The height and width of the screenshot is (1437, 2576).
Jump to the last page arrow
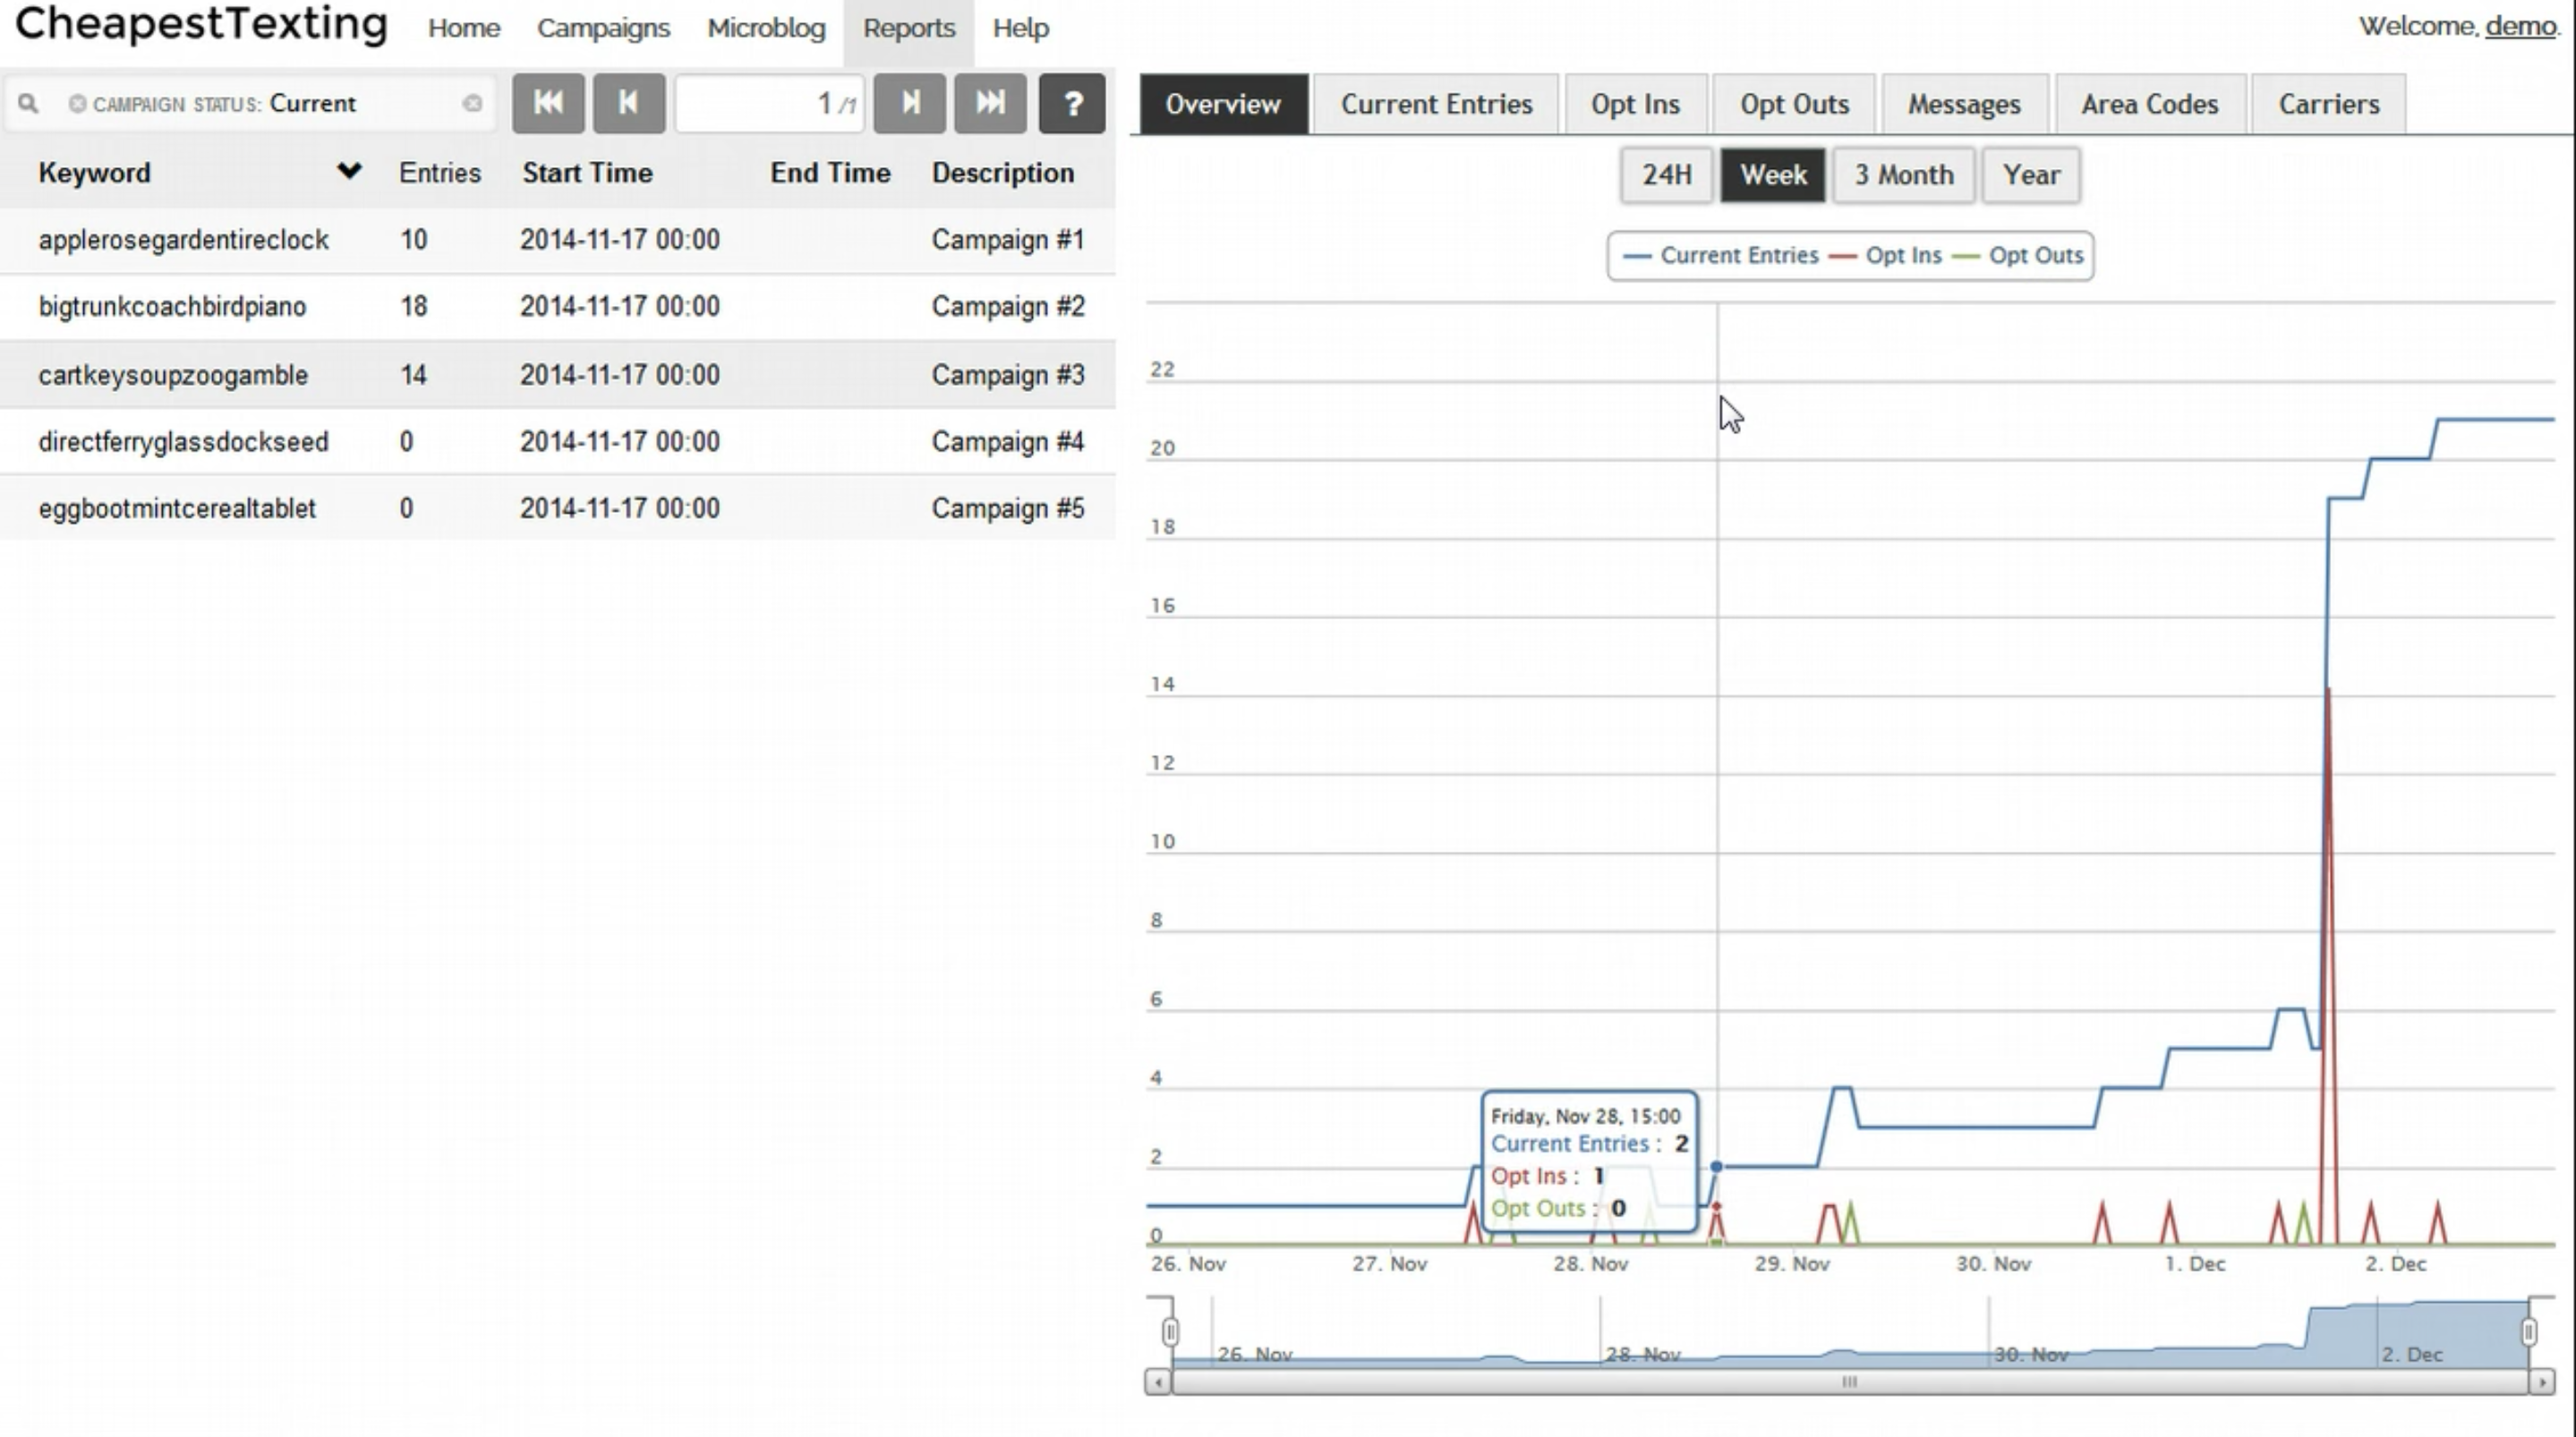[990, 103]
